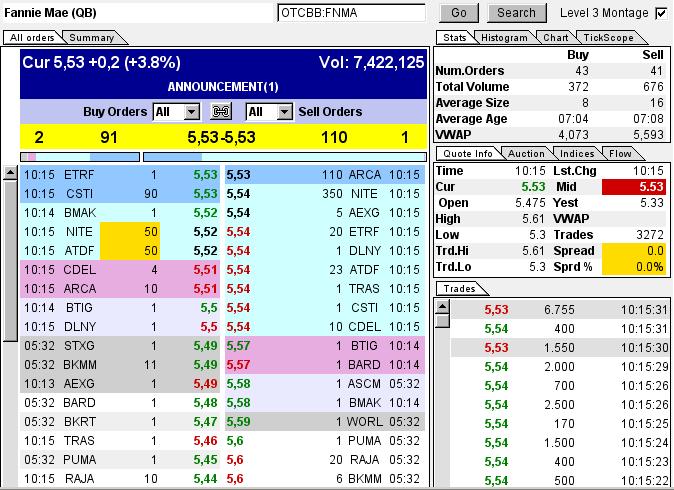Select the Quote Info tab
The height and width of the screenshot is (490, 674).
point(468,153)
